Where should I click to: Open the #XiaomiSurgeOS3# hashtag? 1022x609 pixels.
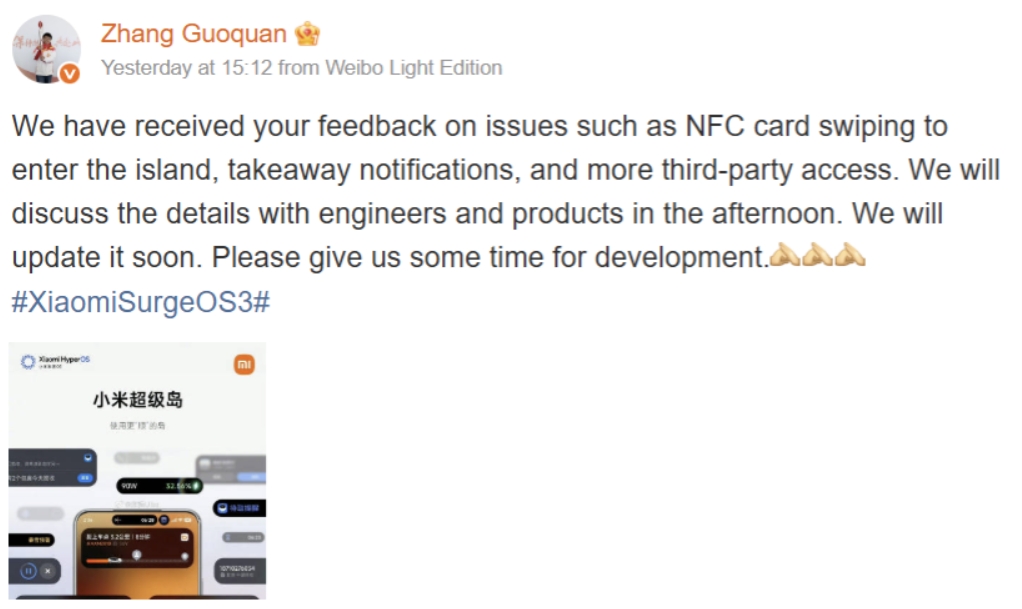click(141, 302)
